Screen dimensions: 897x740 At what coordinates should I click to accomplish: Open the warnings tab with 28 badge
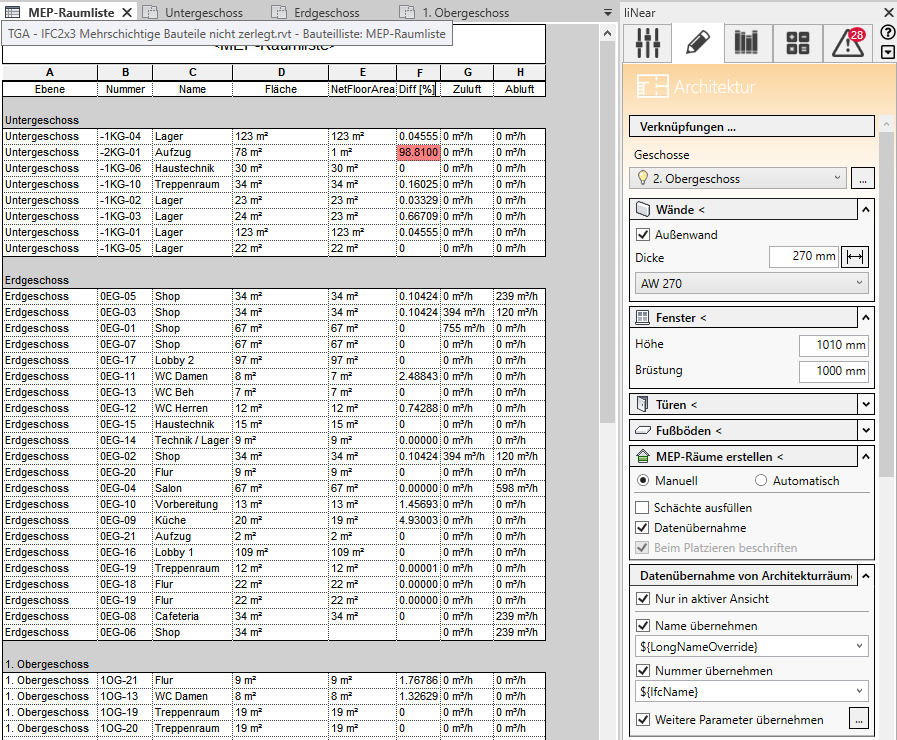846,43
